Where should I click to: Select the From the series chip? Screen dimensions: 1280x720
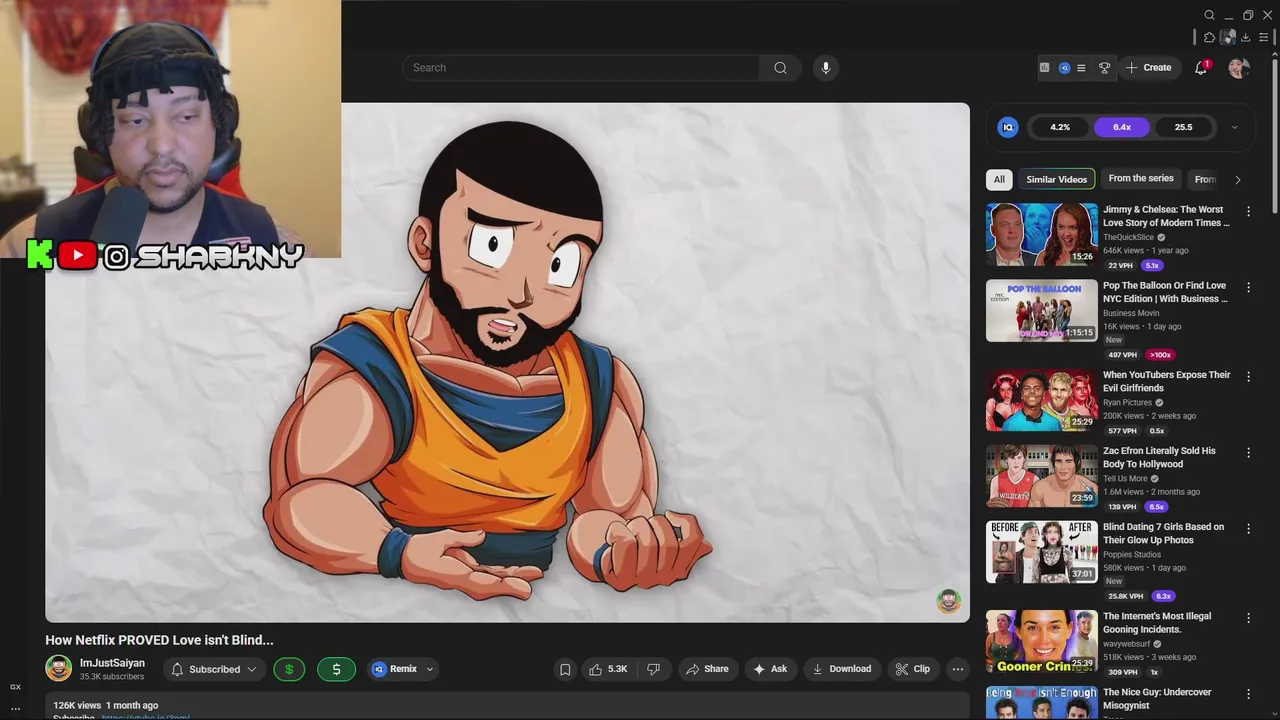pos(1141,179)
